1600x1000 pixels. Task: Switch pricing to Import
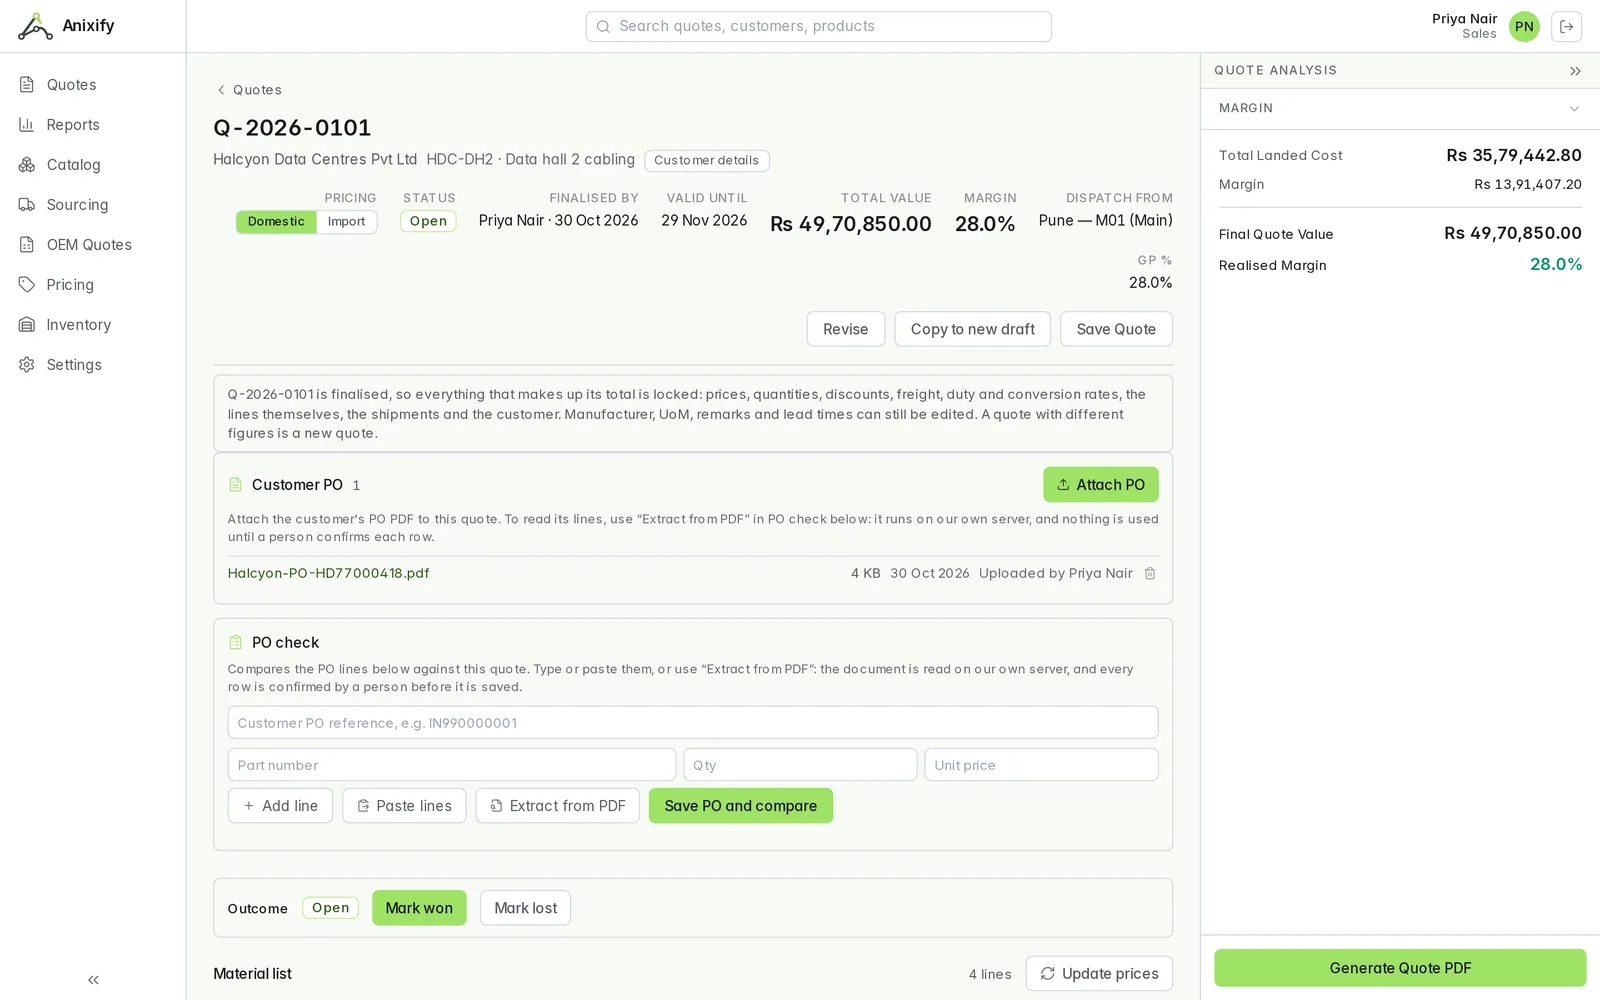[x=347, y=222]
